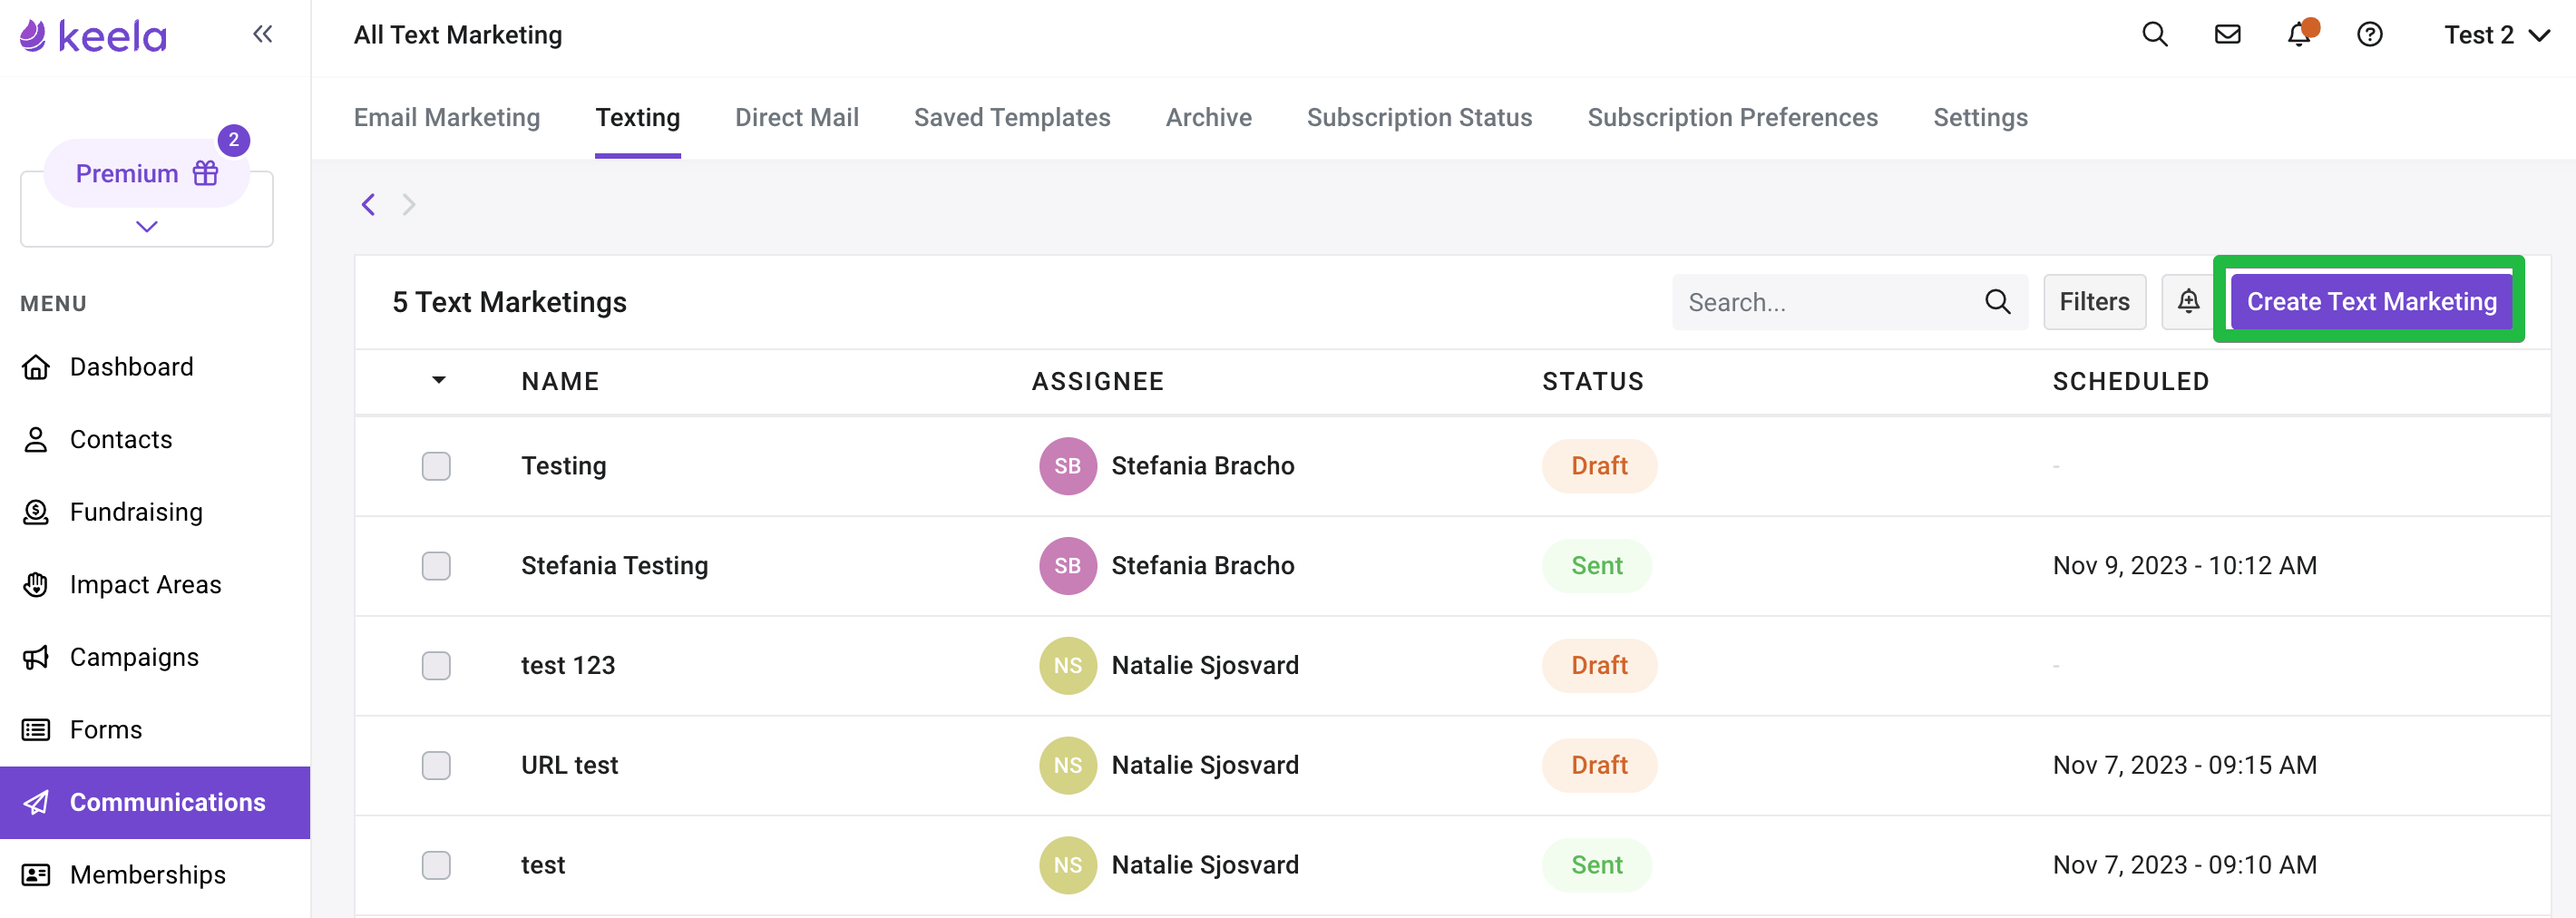Image resolution: width=2576 pixels, height=918 pixels.
Task: Open the Settings tab
Action: click(x=1980, y=118)
